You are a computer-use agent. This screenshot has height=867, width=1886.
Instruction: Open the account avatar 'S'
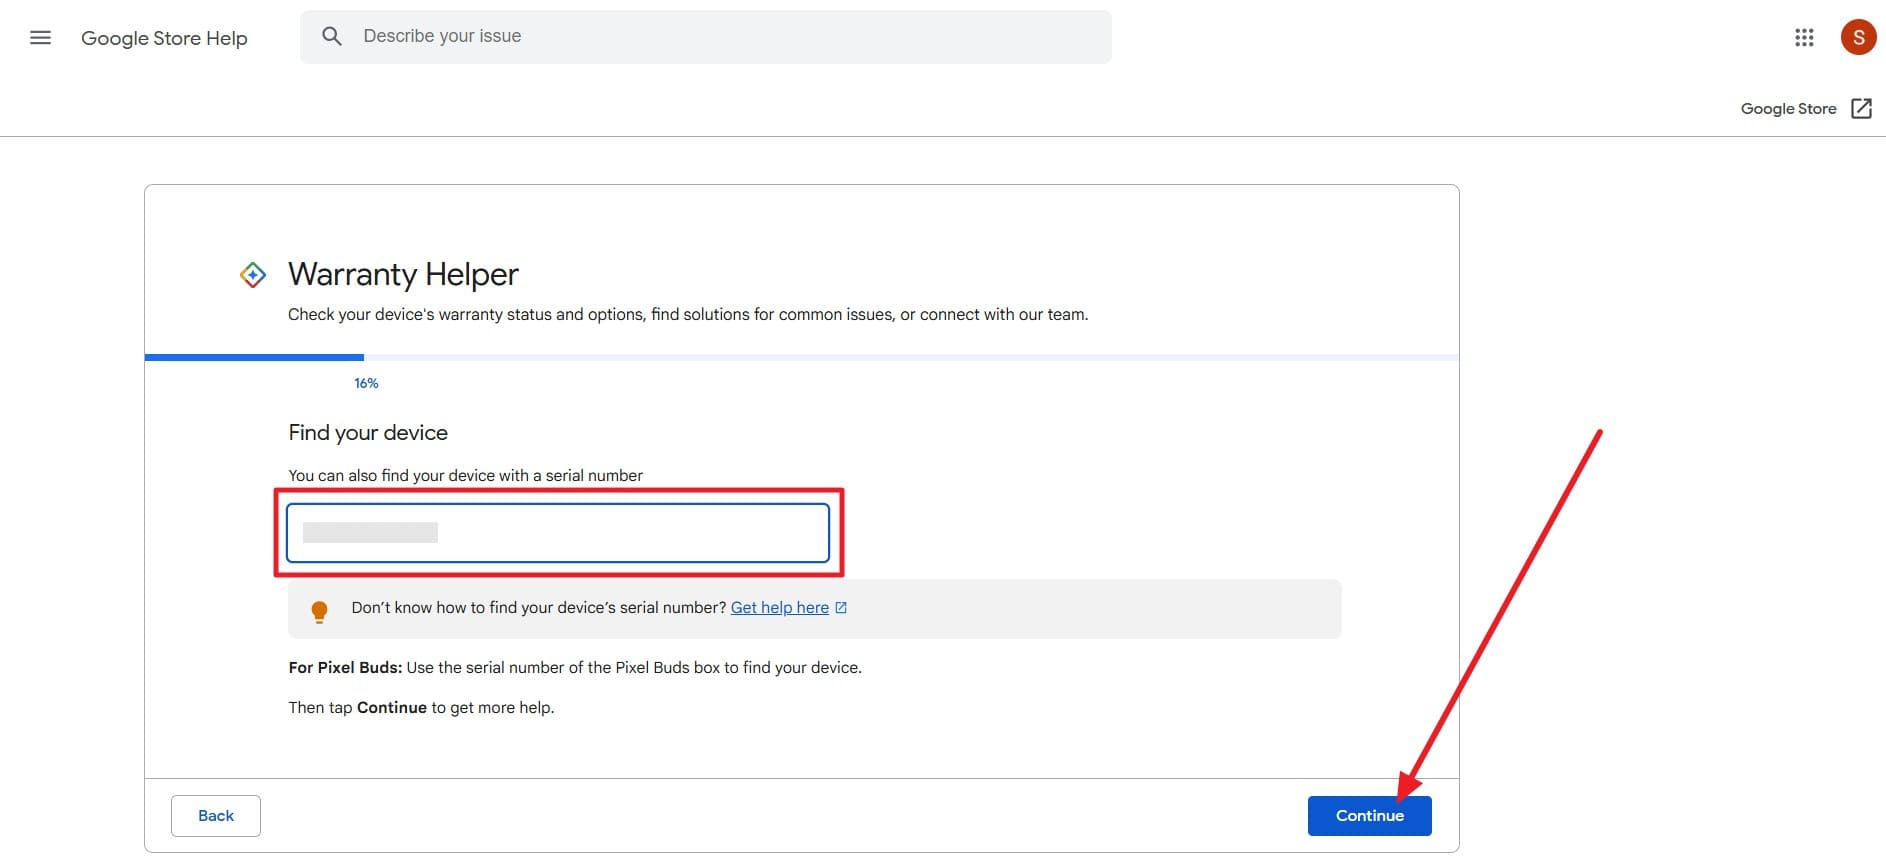1858,38
